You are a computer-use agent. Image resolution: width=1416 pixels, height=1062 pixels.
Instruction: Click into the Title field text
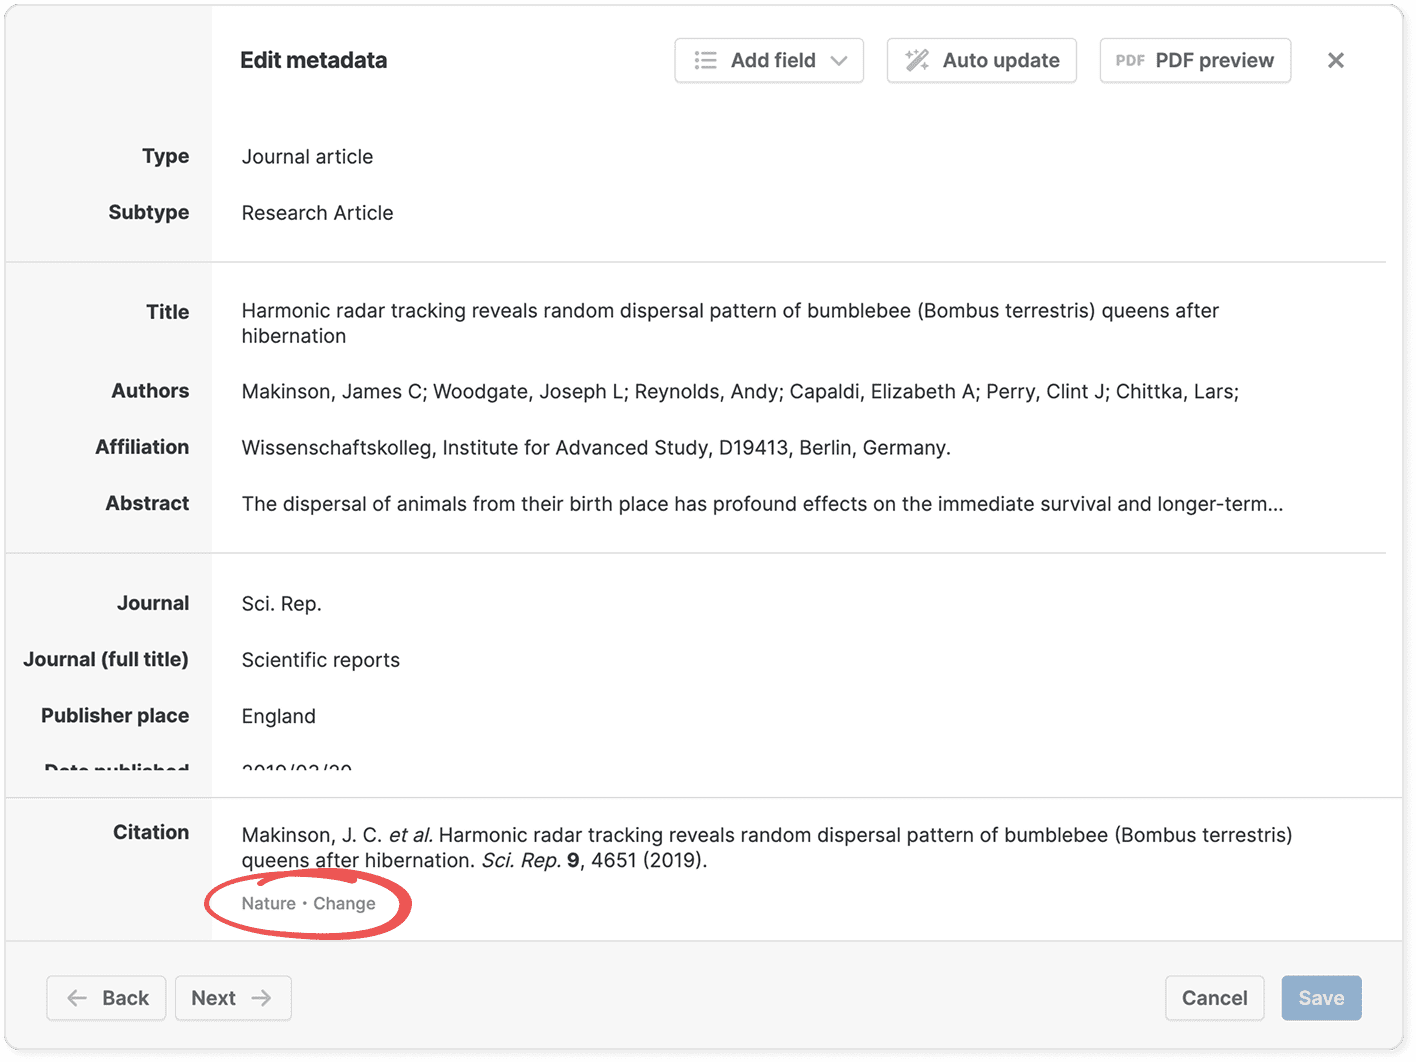730,323
